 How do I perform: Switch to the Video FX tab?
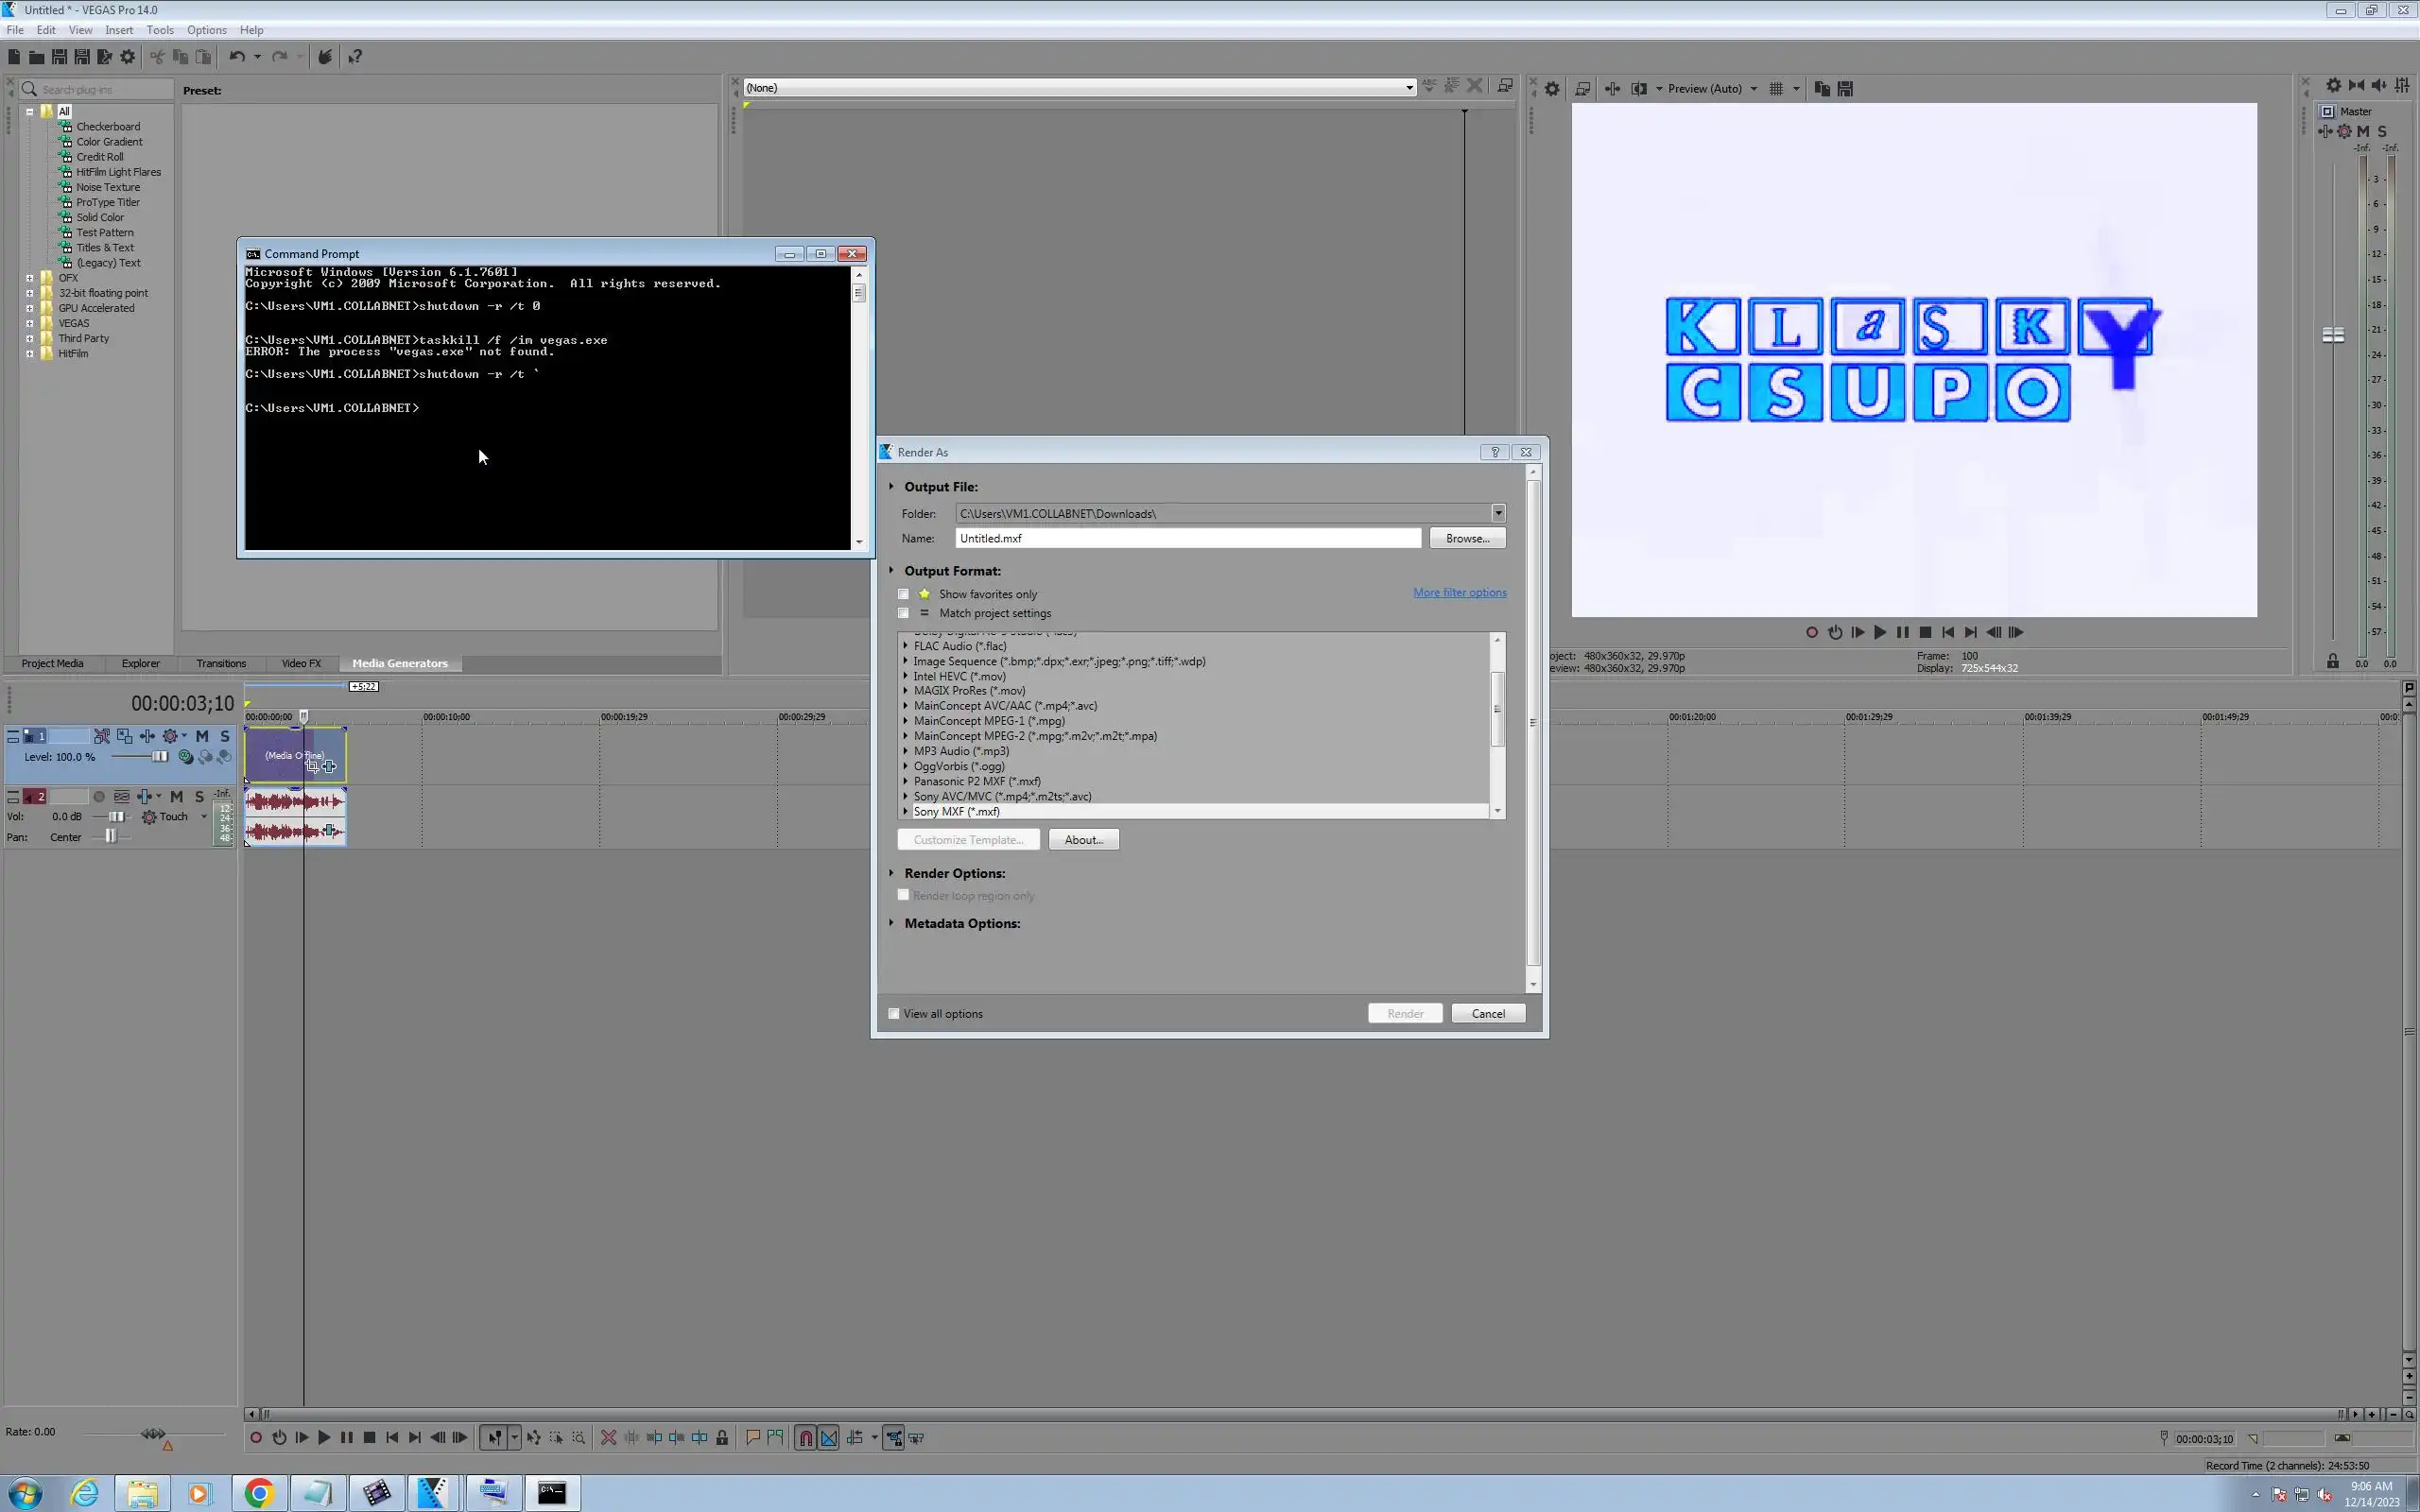click(301, 663)
